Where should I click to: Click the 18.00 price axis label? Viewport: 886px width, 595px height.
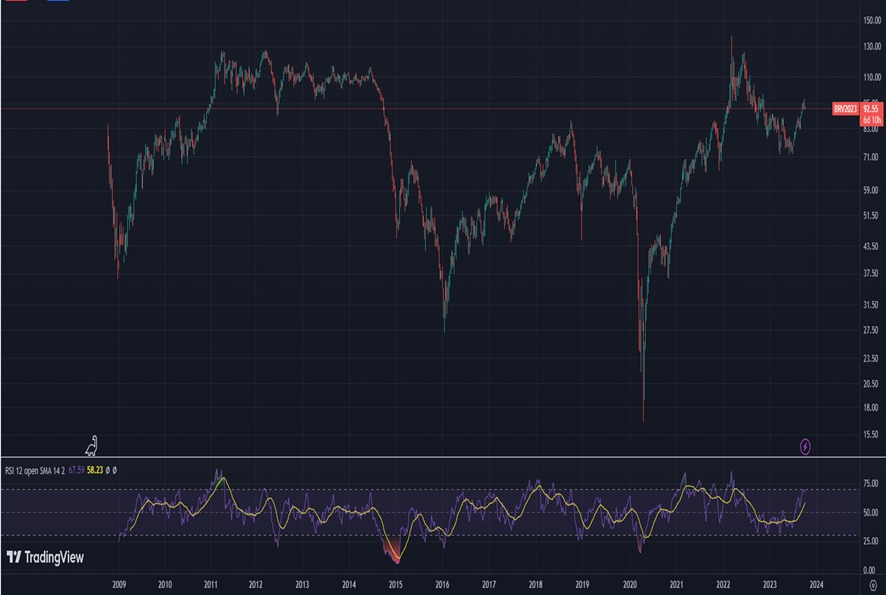(x=871, y=407)
